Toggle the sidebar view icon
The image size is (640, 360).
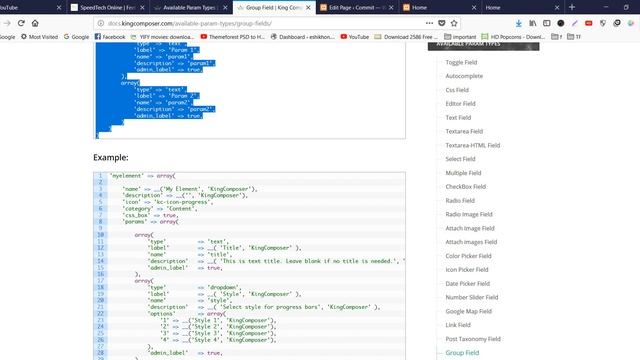click(x=547, y=23)
